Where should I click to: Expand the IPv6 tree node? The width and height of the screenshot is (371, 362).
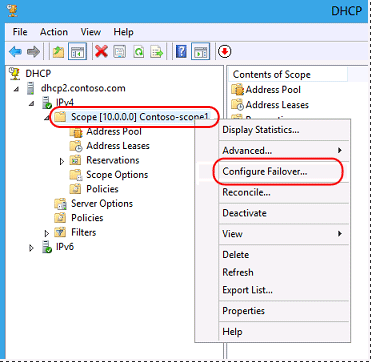tap(32, 248)
